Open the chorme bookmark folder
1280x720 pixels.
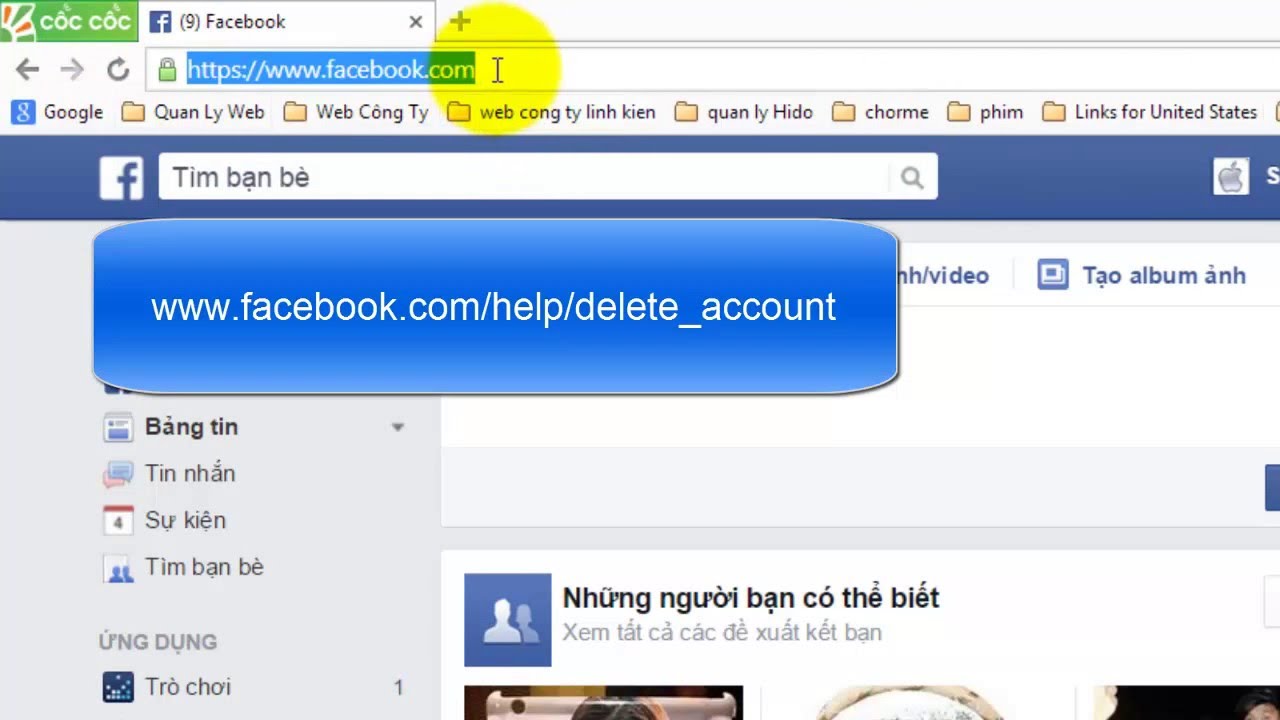pyautogui.click(x=880, y=112)
